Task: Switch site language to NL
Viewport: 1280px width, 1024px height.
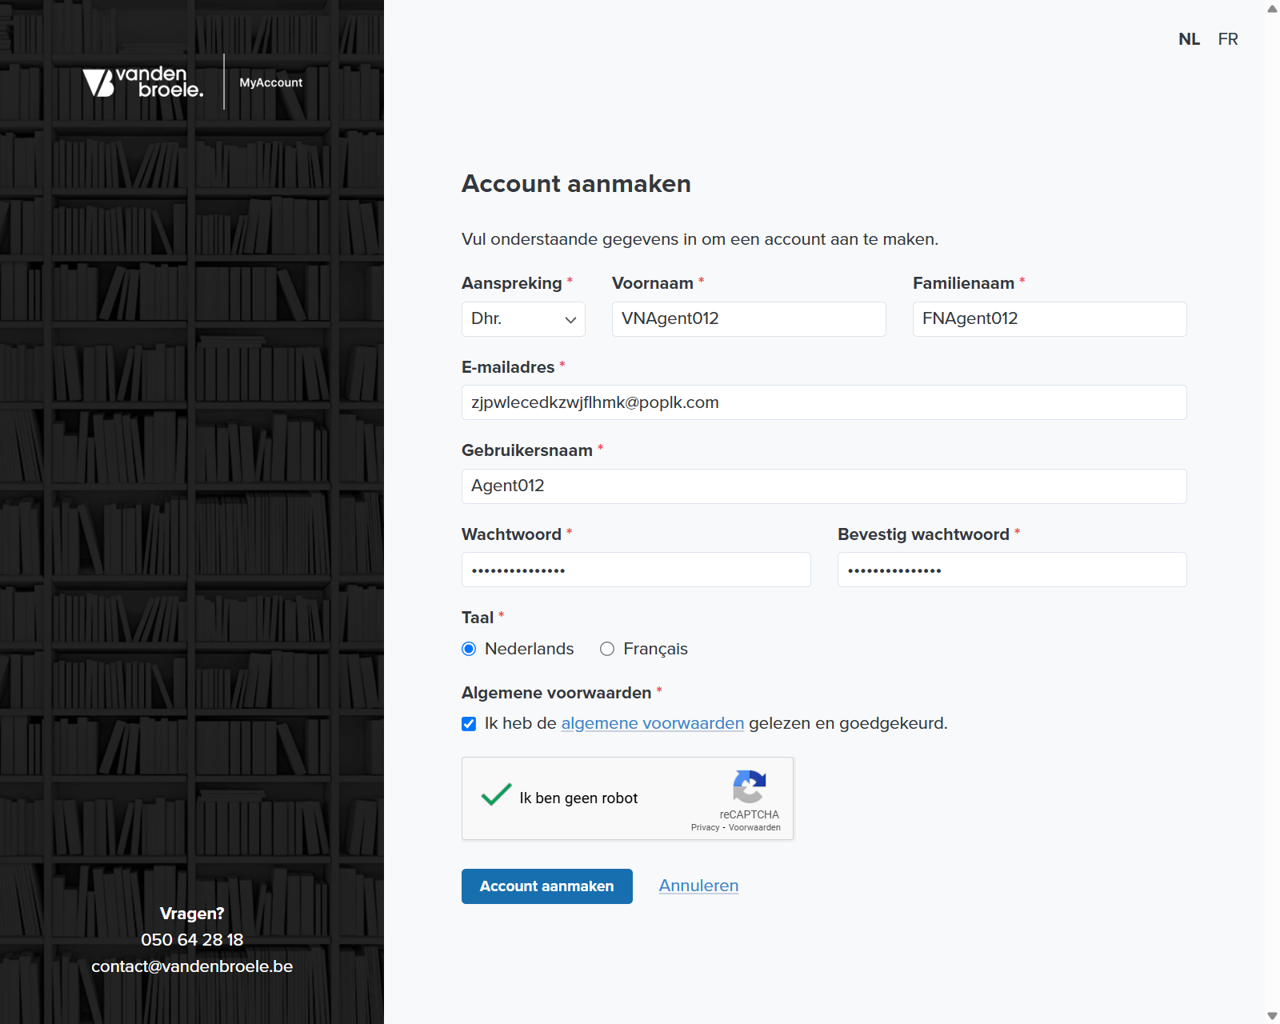Action: (1189, 39)
